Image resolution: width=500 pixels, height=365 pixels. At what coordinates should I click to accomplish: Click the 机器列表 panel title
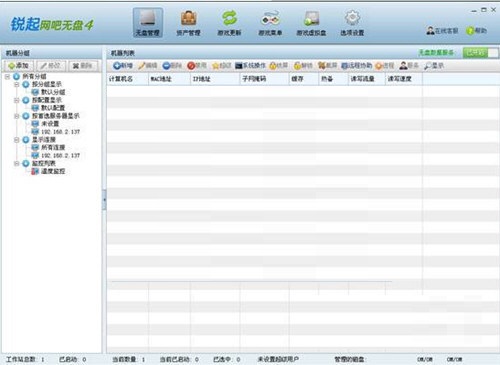pos(123,53)
